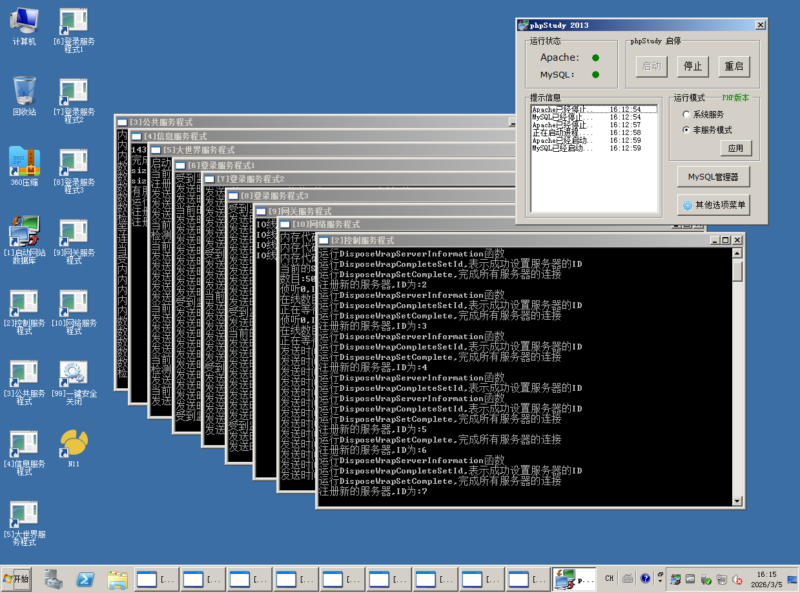Open the 回收站 recycle bin icon
The width and height of the screenshot is (800, 593).
tap(24, 91)
